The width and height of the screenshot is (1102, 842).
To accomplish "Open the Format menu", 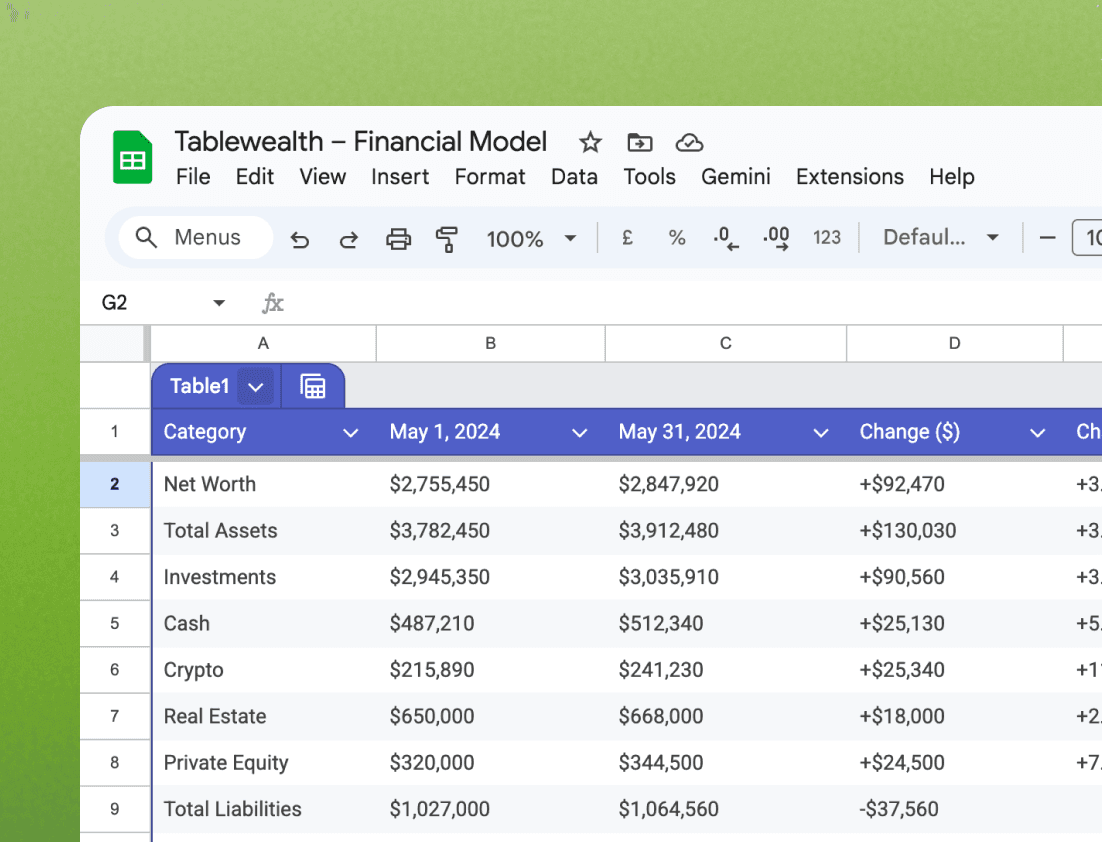I will pos(490,176).
